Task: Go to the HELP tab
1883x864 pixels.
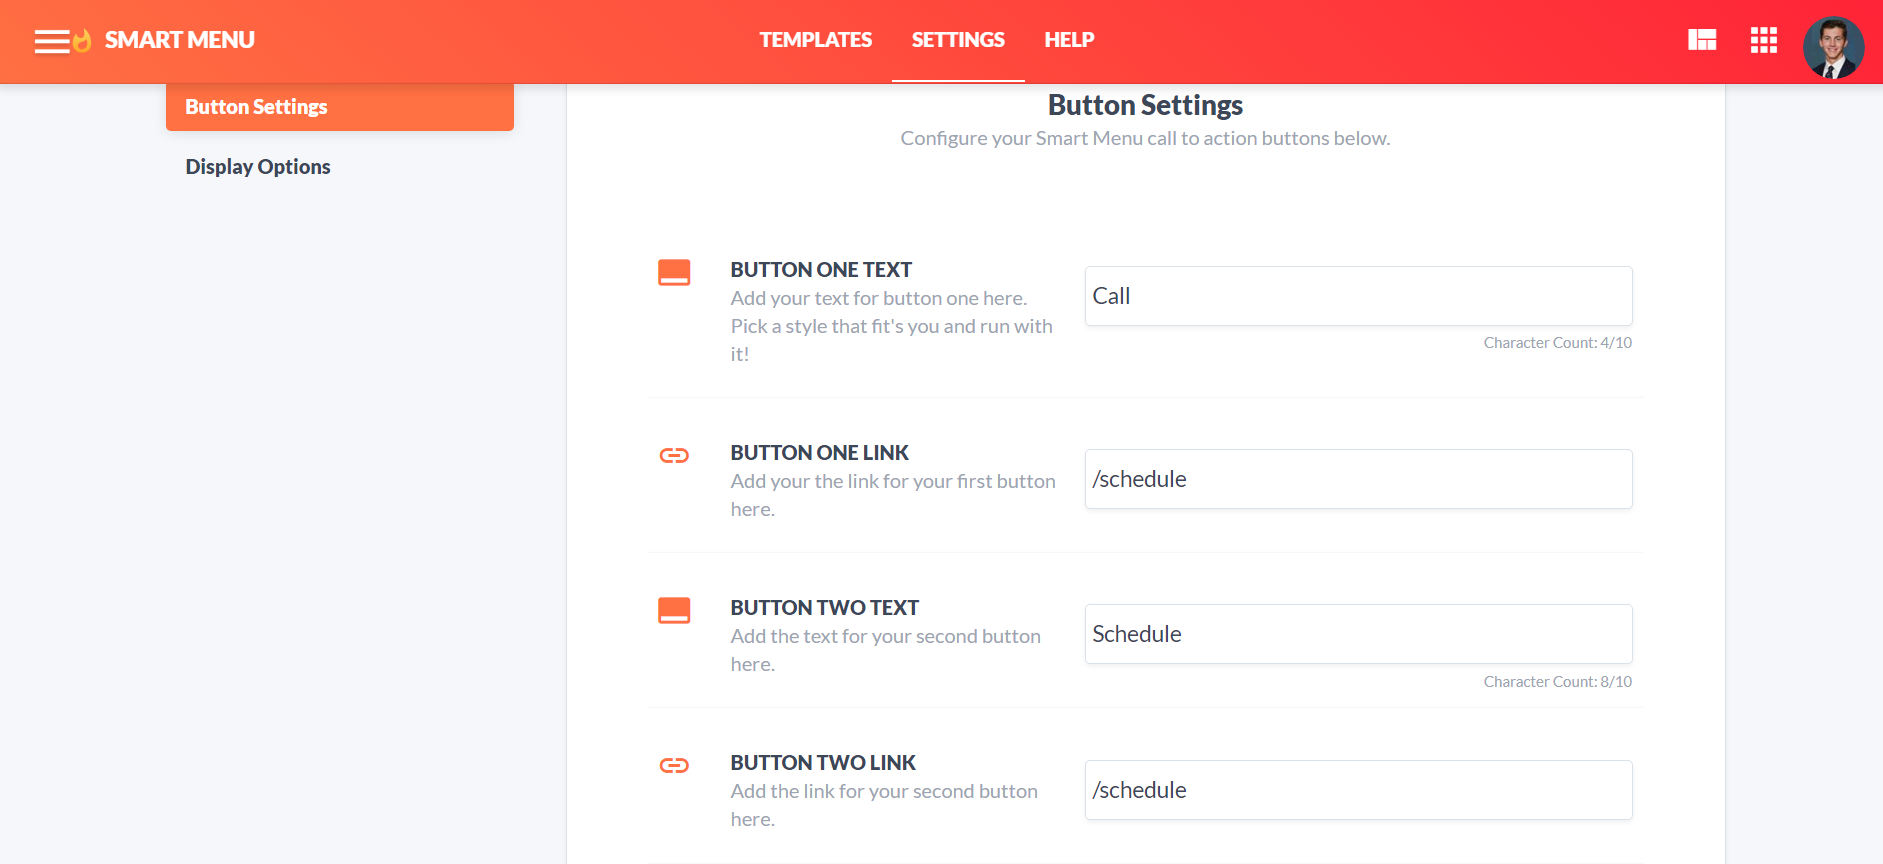Action: [x=1069, y=40]
